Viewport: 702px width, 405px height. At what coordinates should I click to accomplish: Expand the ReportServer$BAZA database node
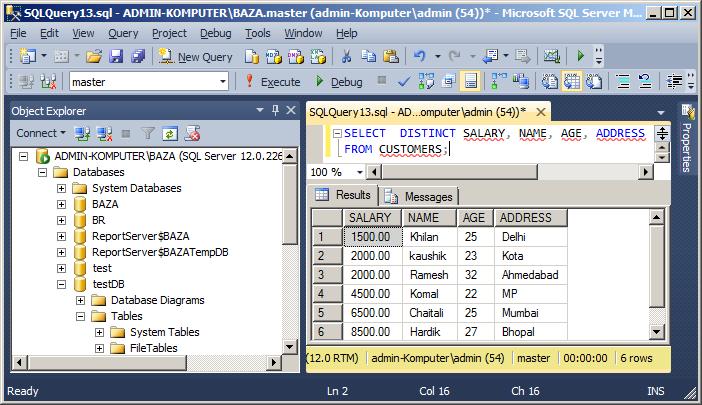61,236
